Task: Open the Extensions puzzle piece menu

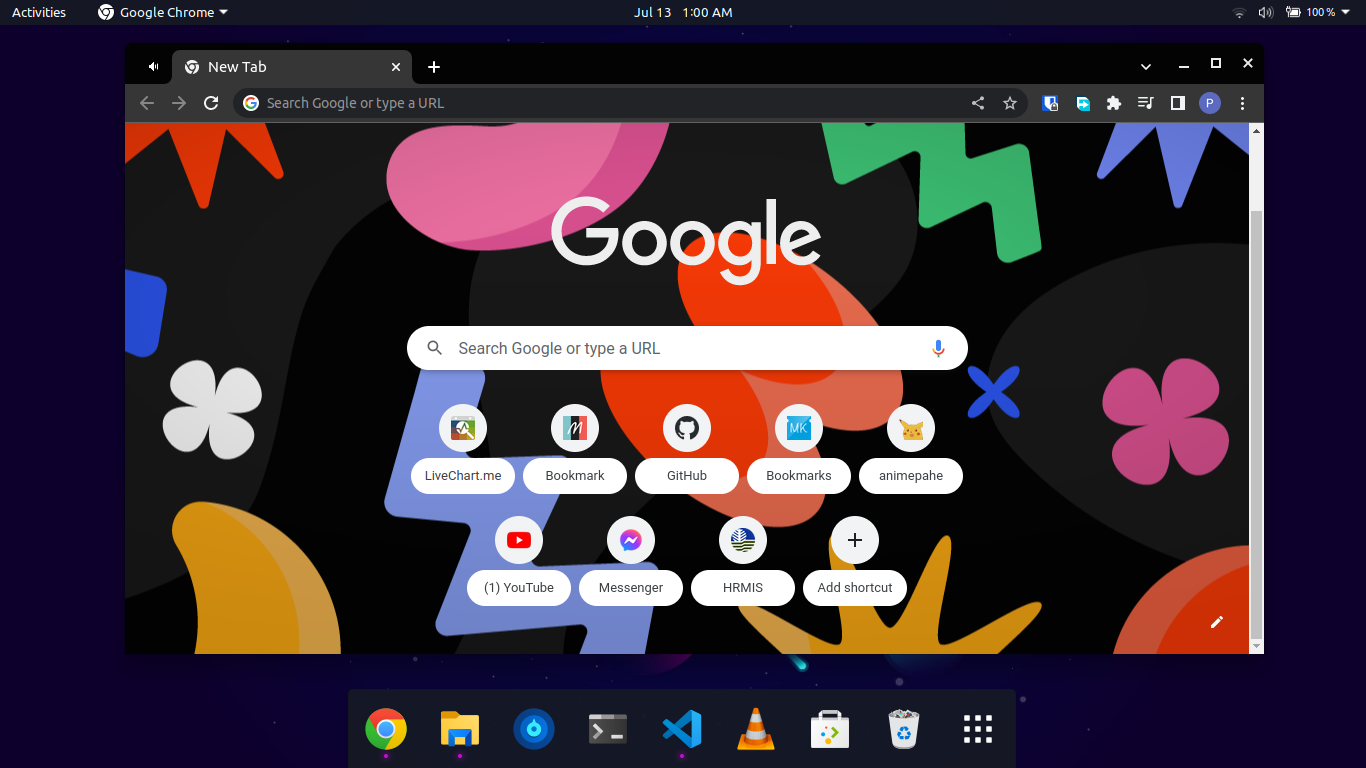Action: (x=1114, y=103)
